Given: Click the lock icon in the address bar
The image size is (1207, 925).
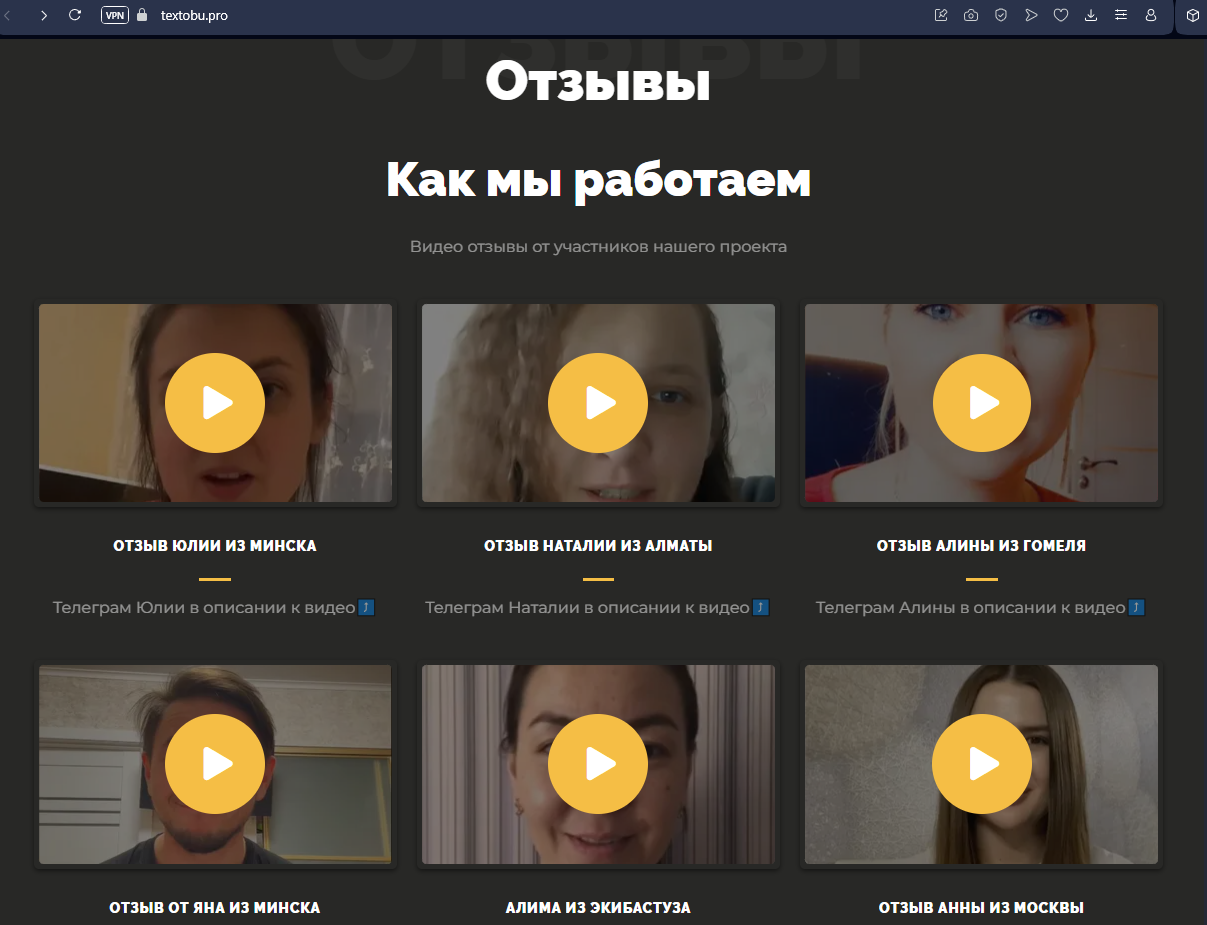Looking at the screenshot, I should [x=139, y=15].
